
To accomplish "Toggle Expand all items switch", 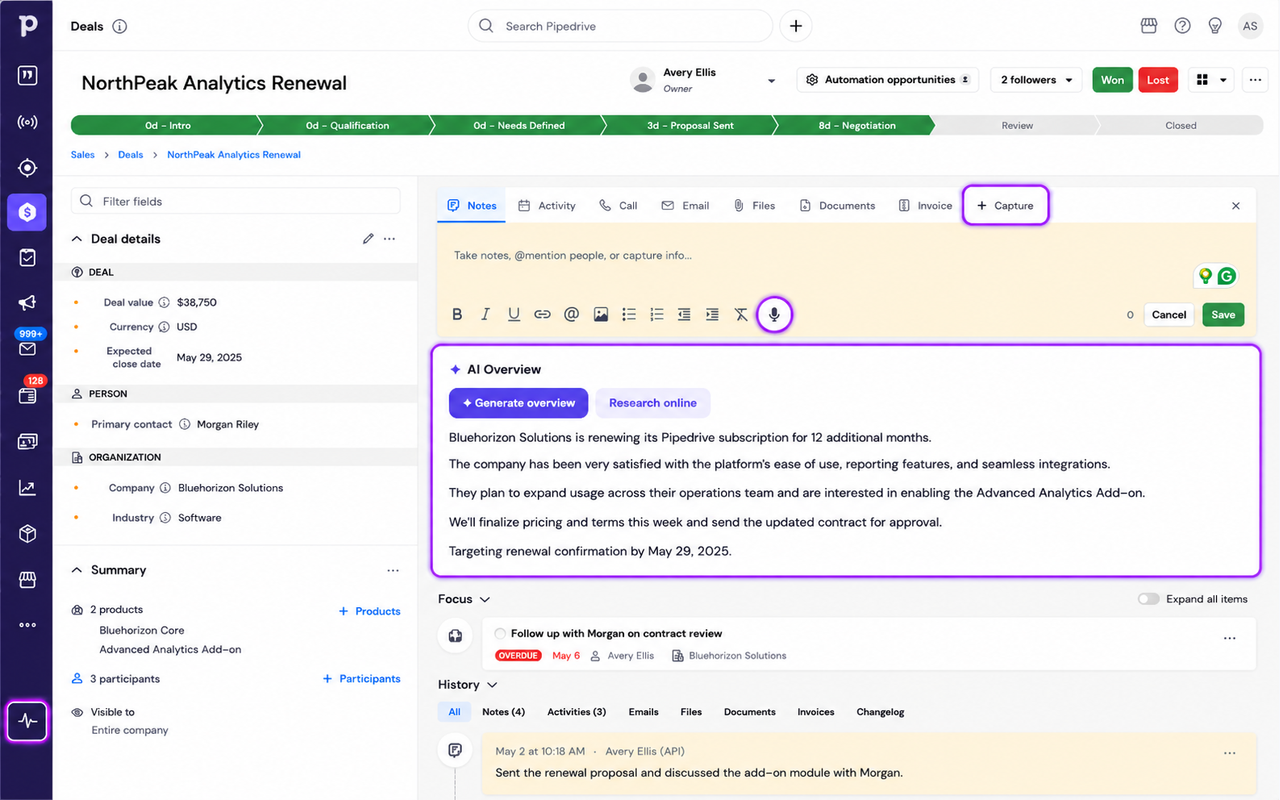I will pos(1148,599).
